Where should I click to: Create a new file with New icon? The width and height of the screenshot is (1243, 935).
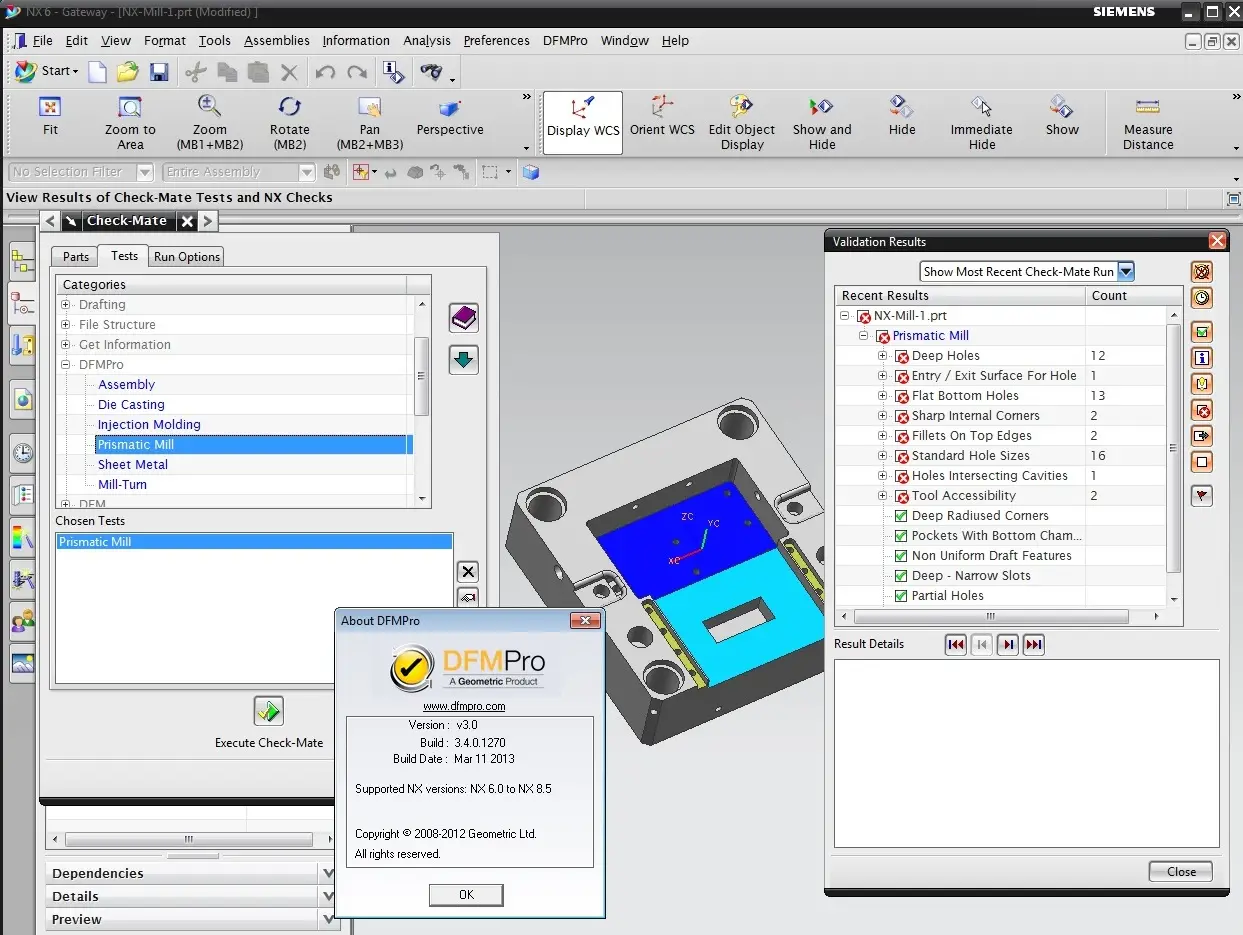click(97, 71)
